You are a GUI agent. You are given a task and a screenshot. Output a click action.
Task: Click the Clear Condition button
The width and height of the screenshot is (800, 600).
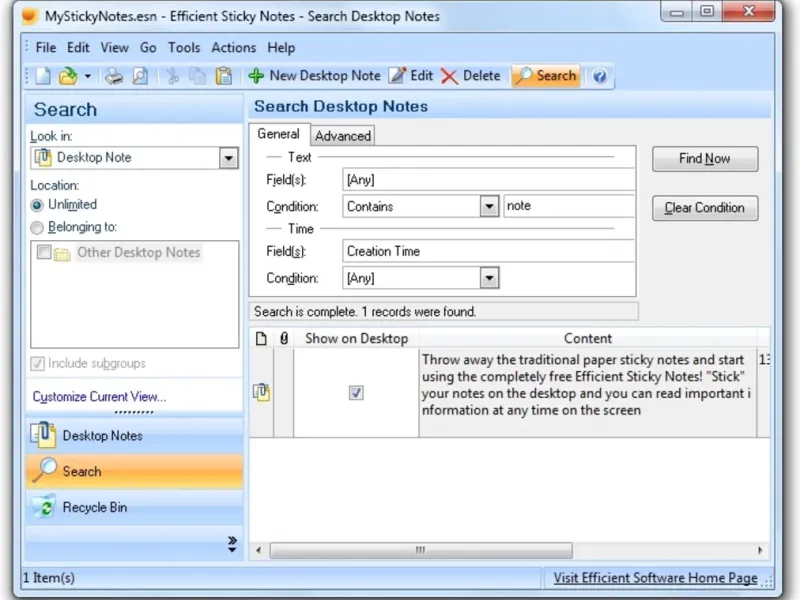pos(705,208)
